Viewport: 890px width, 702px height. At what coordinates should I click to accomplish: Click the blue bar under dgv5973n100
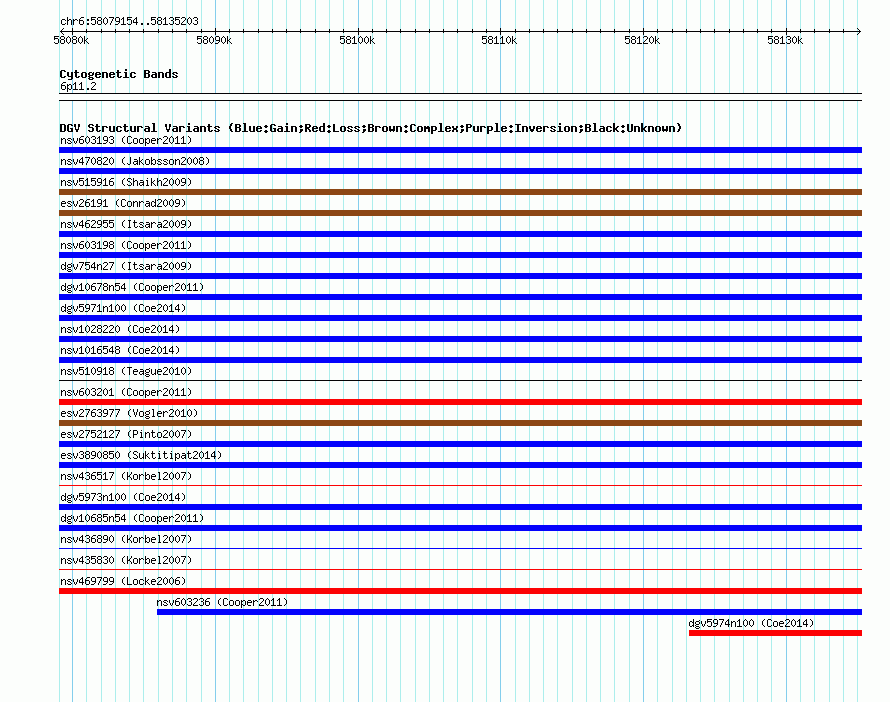[460, 507]
